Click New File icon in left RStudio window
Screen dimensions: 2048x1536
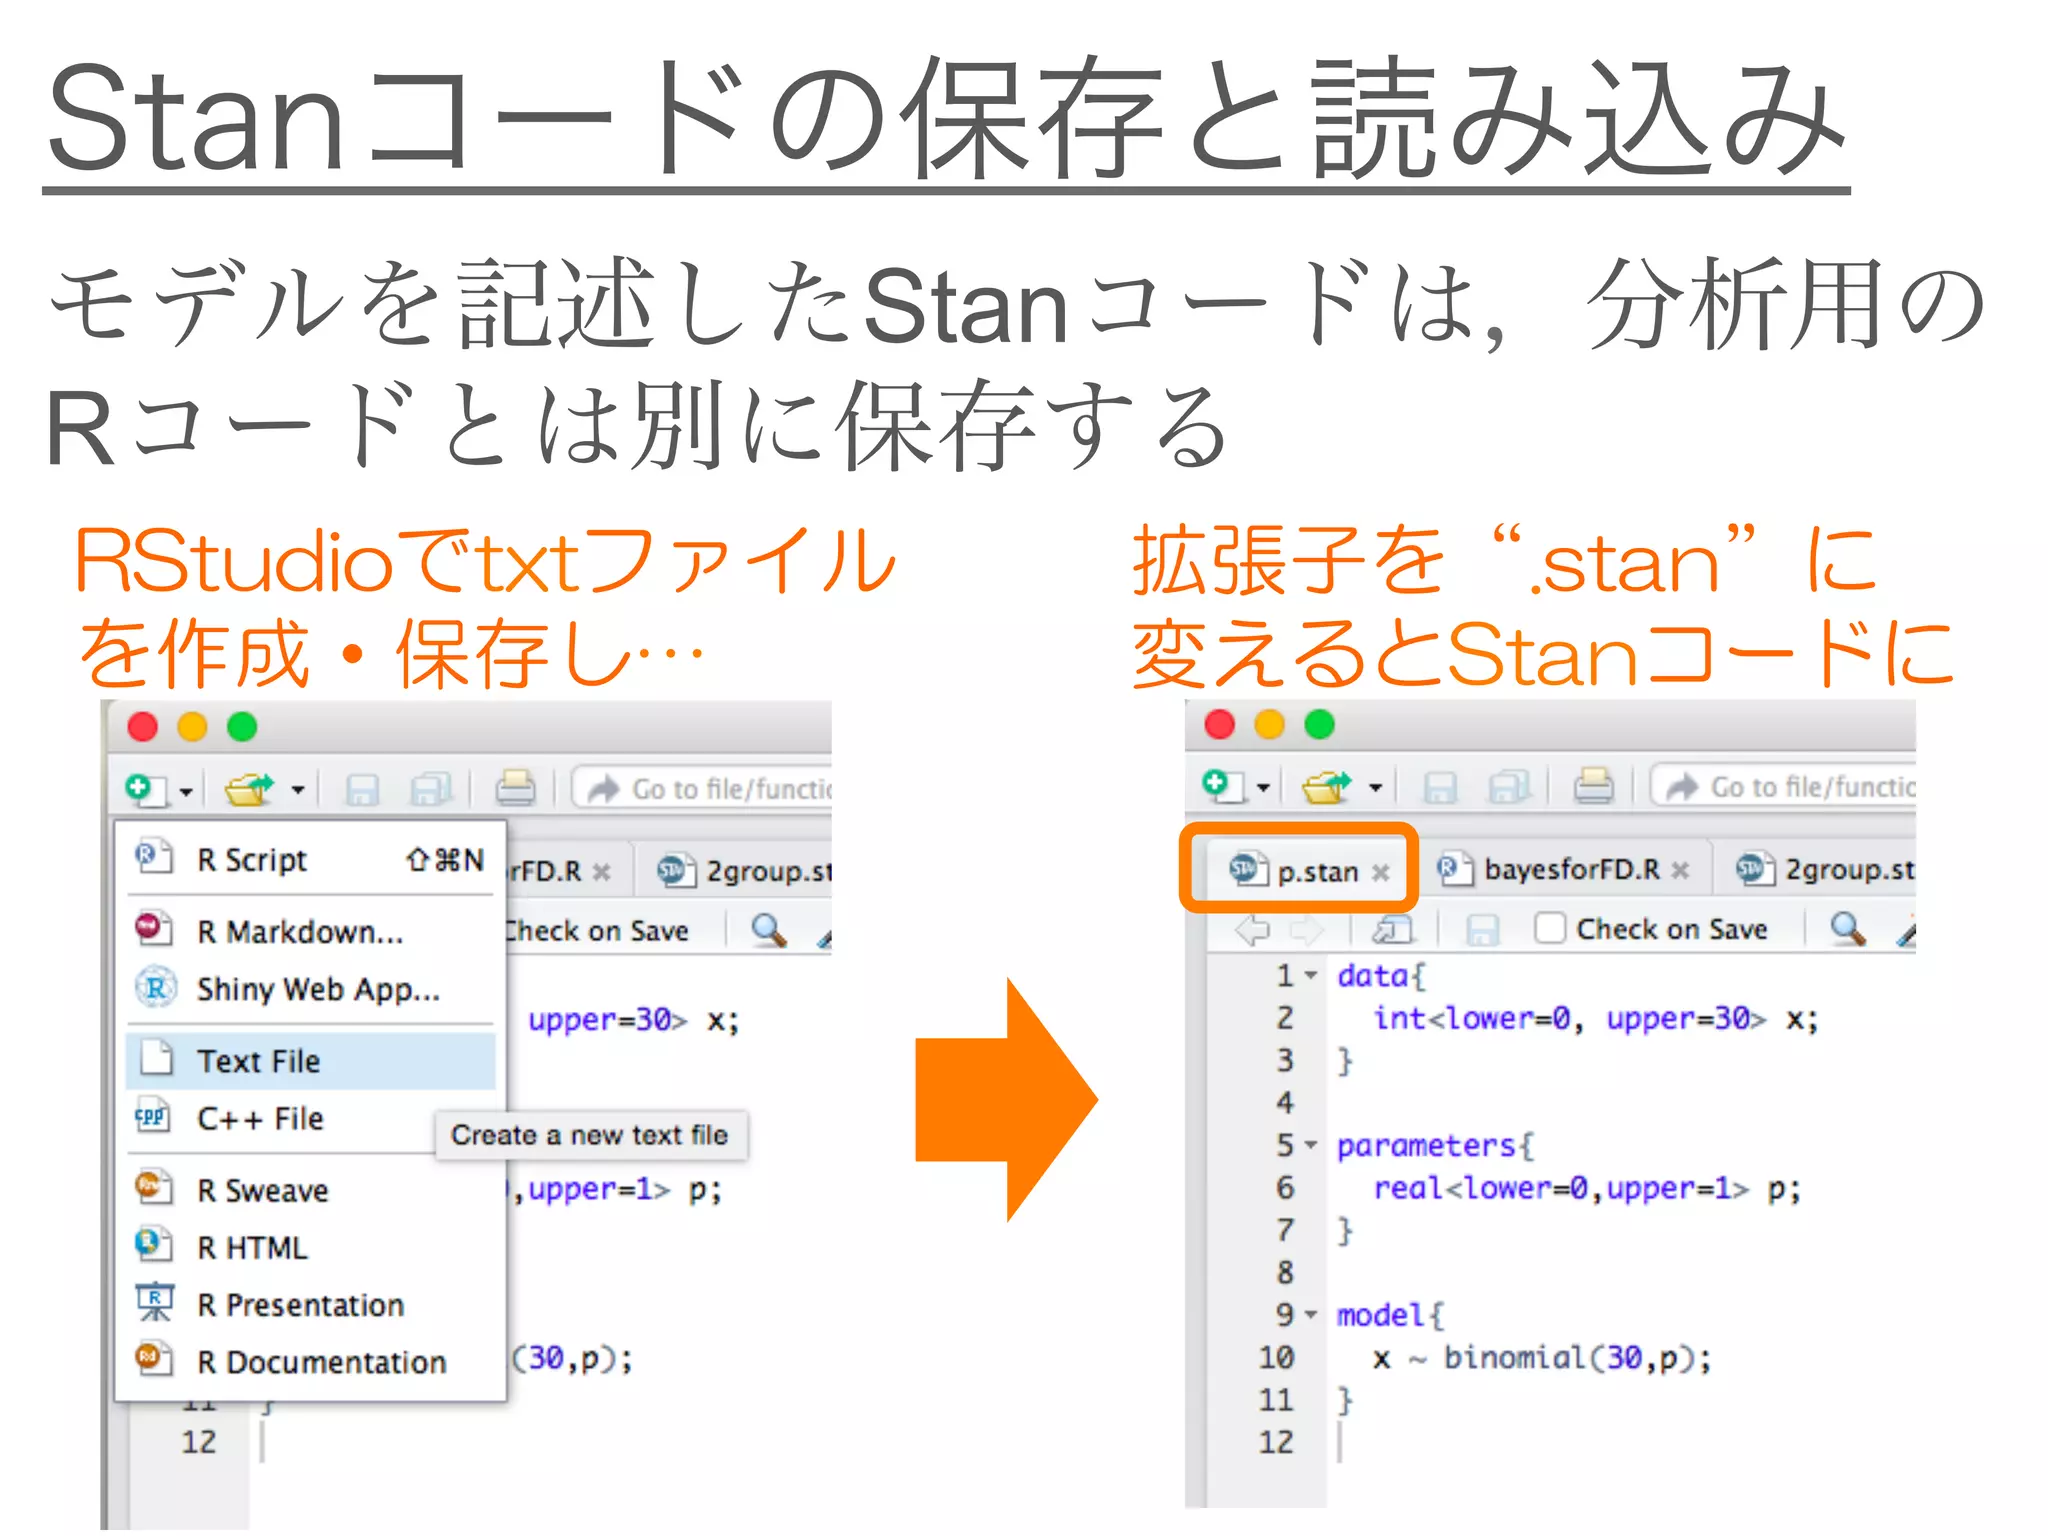click(147, 789)
